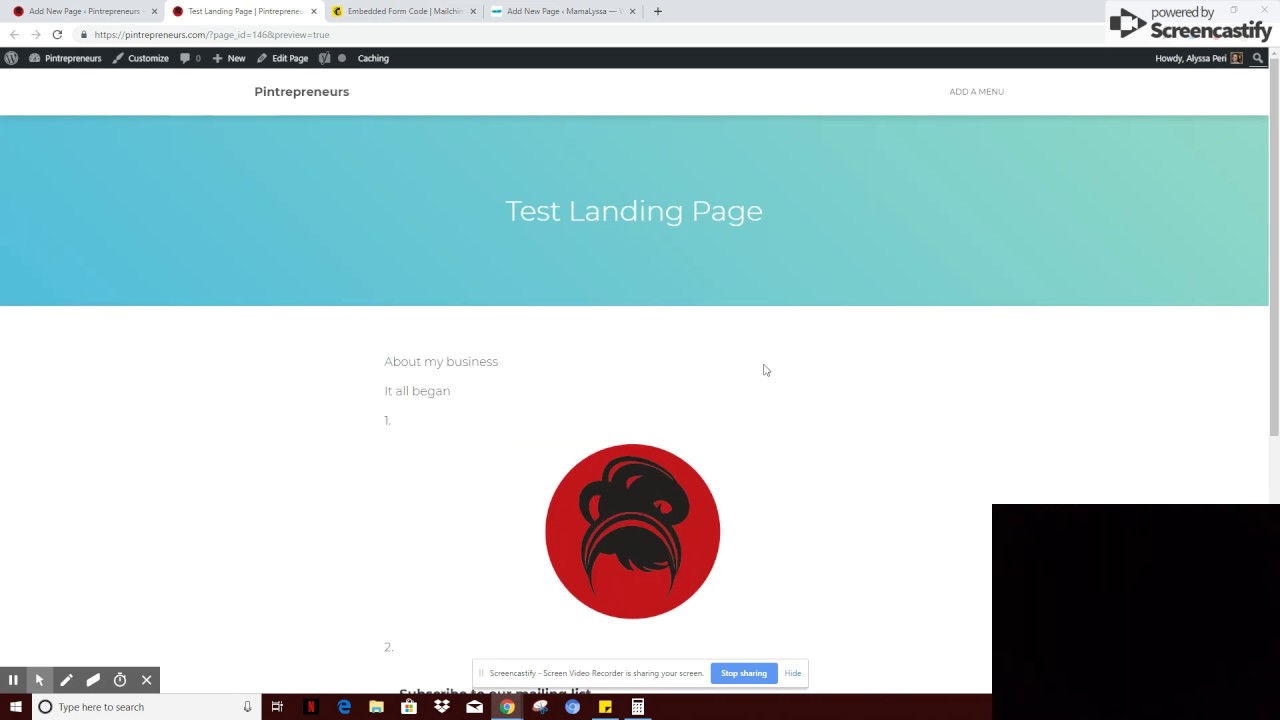Open Dropbox from the taskbar
The height and width of the screenshot is (720, 1280).
point(442,707)
